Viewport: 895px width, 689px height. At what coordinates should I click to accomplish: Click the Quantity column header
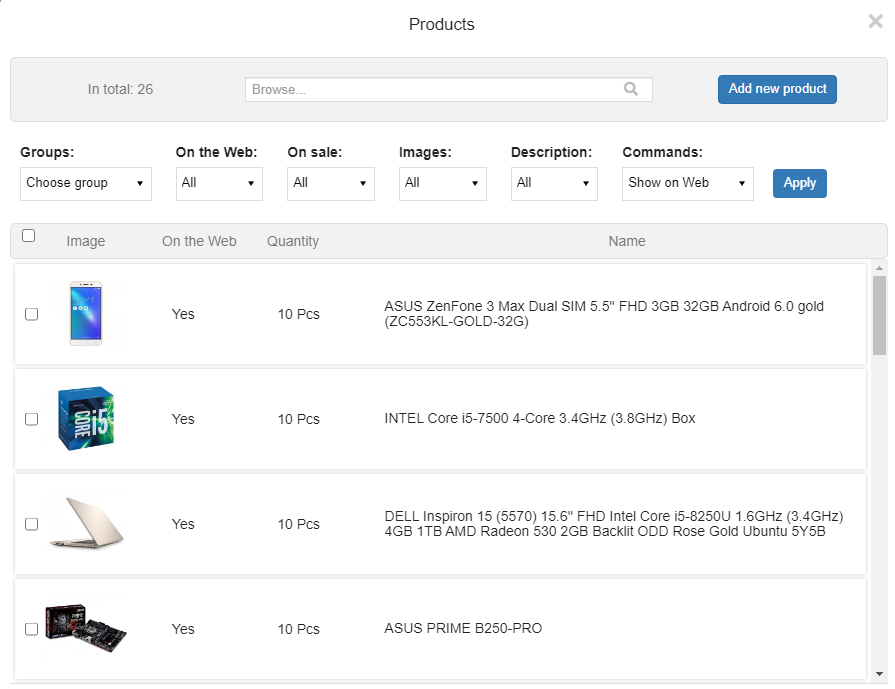click(x=293, y=241)
